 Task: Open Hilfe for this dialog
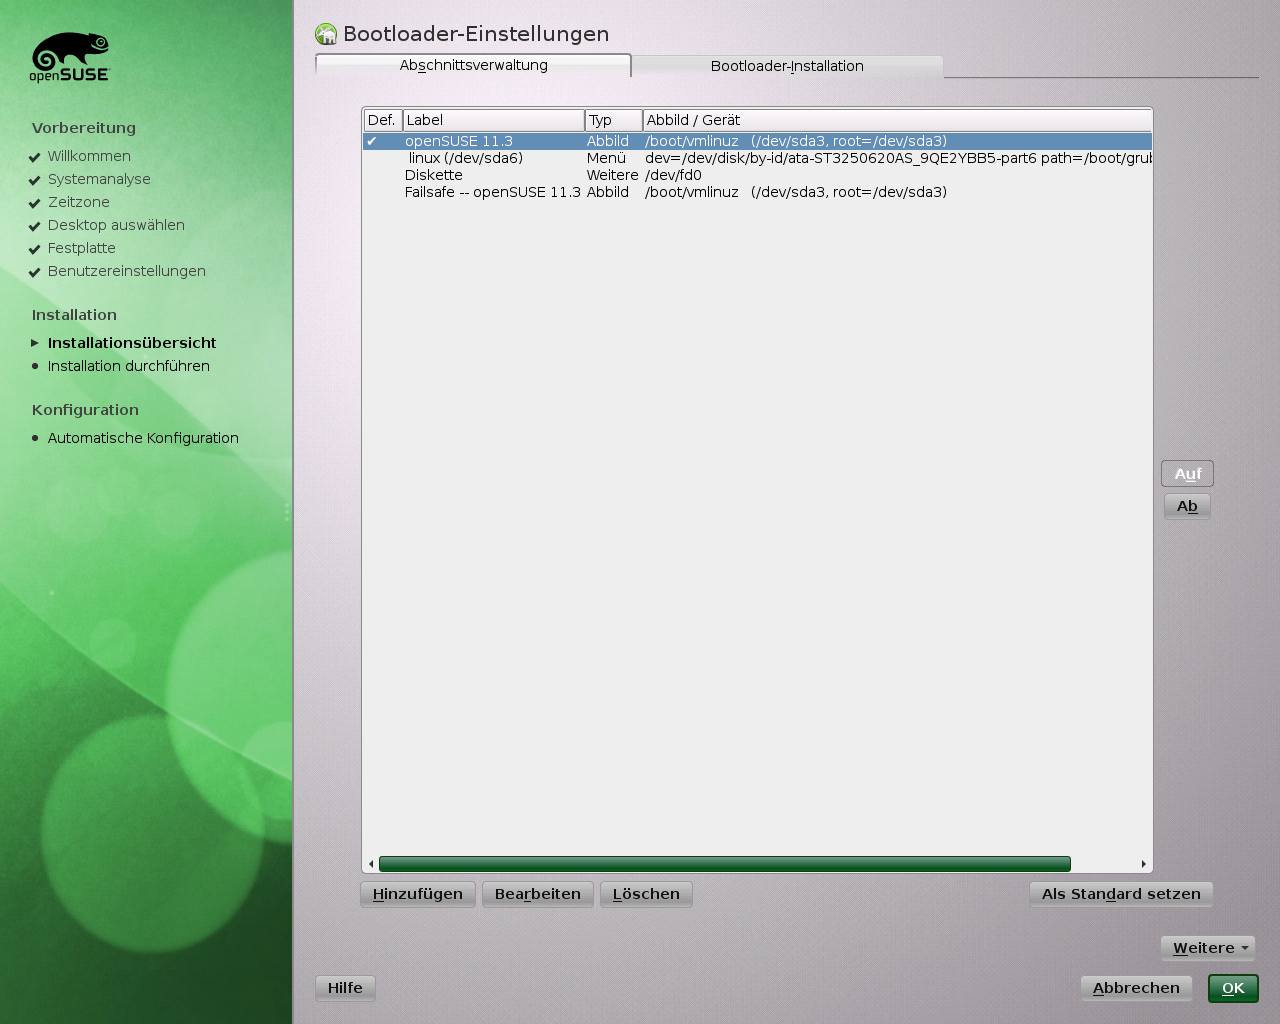pos(345,988)
